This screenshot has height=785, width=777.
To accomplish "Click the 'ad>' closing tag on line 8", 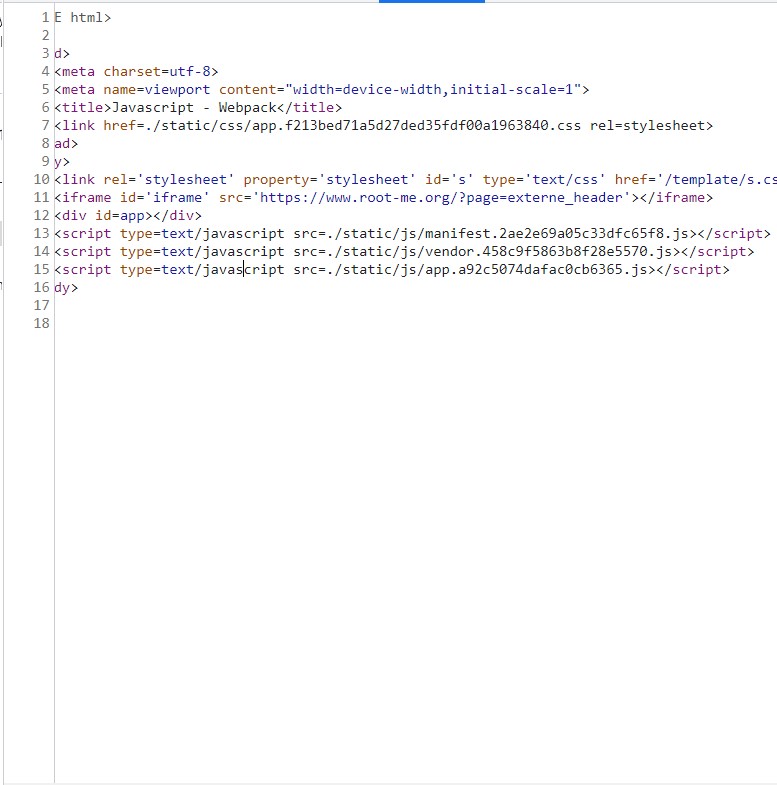I will pyautogui.click(x=66, y=144).
